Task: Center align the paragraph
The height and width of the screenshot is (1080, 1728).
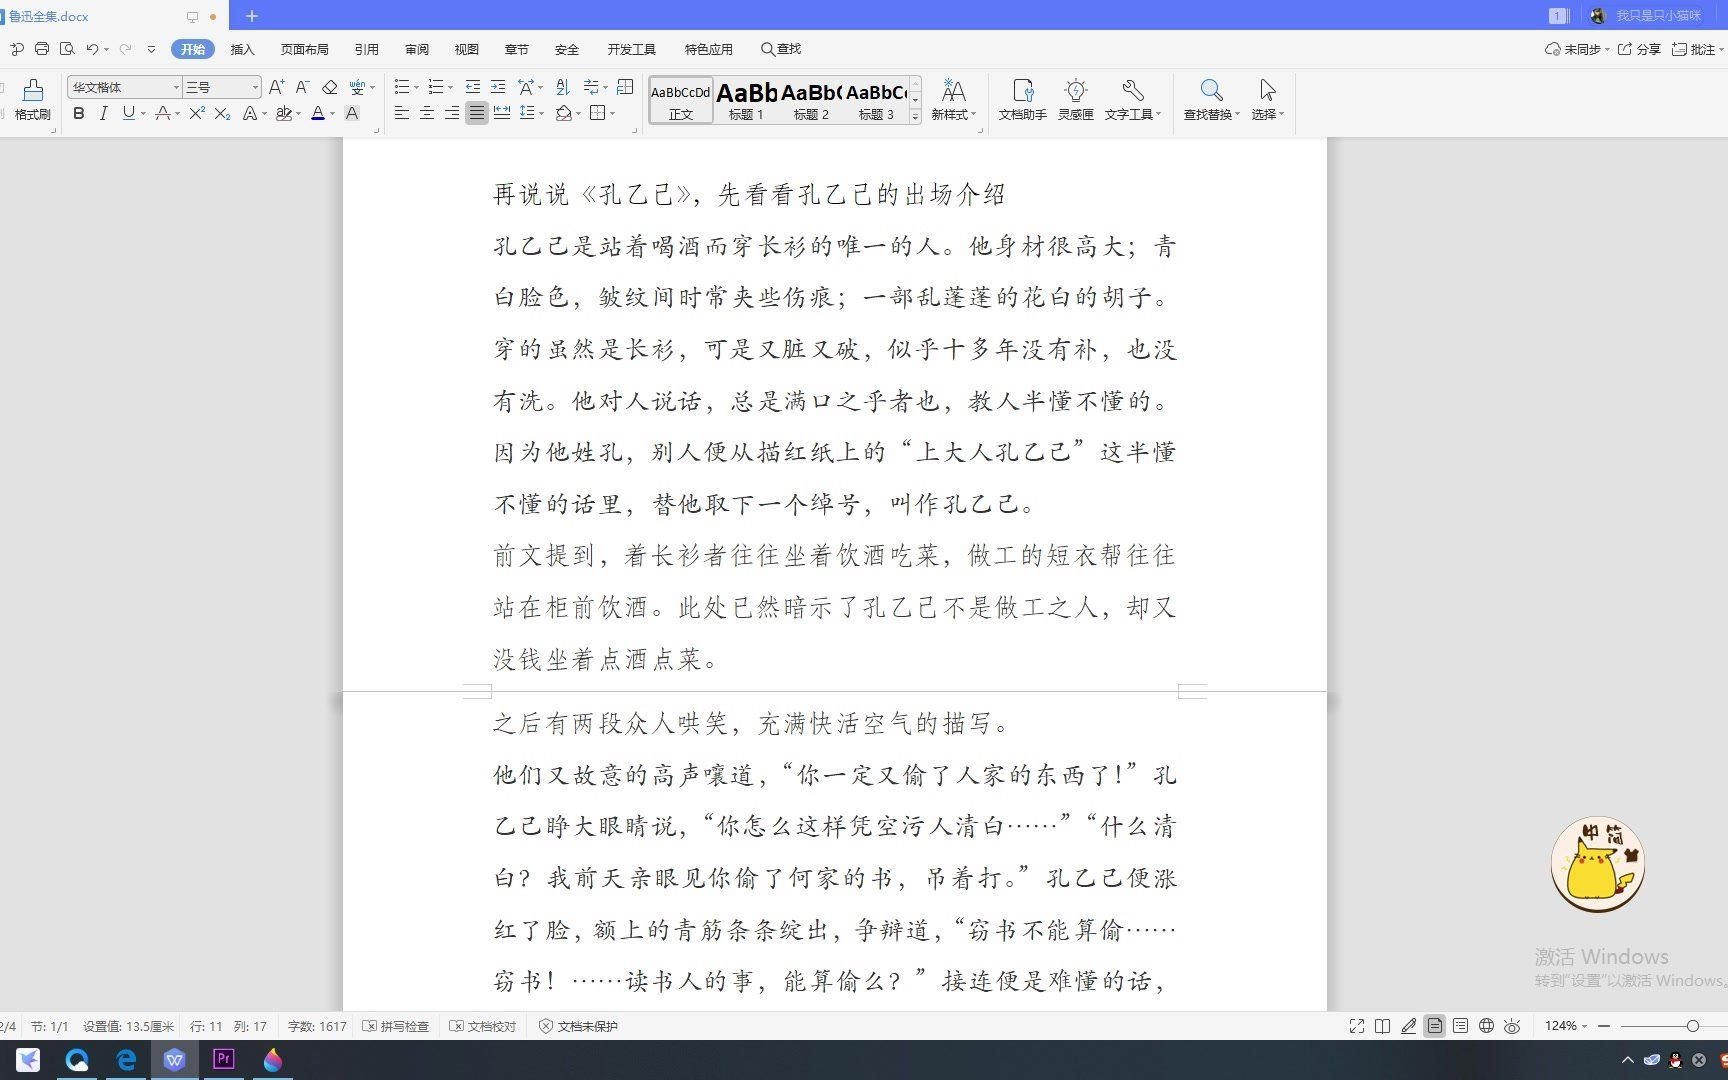Action: tap(427, 113)
